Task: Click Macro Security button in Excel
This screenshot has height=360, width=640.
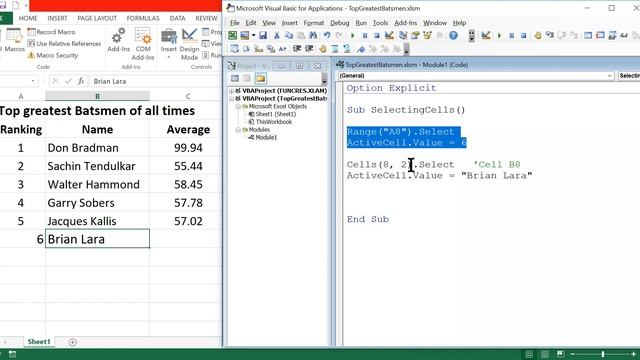Action: click(x=53, y=56)
